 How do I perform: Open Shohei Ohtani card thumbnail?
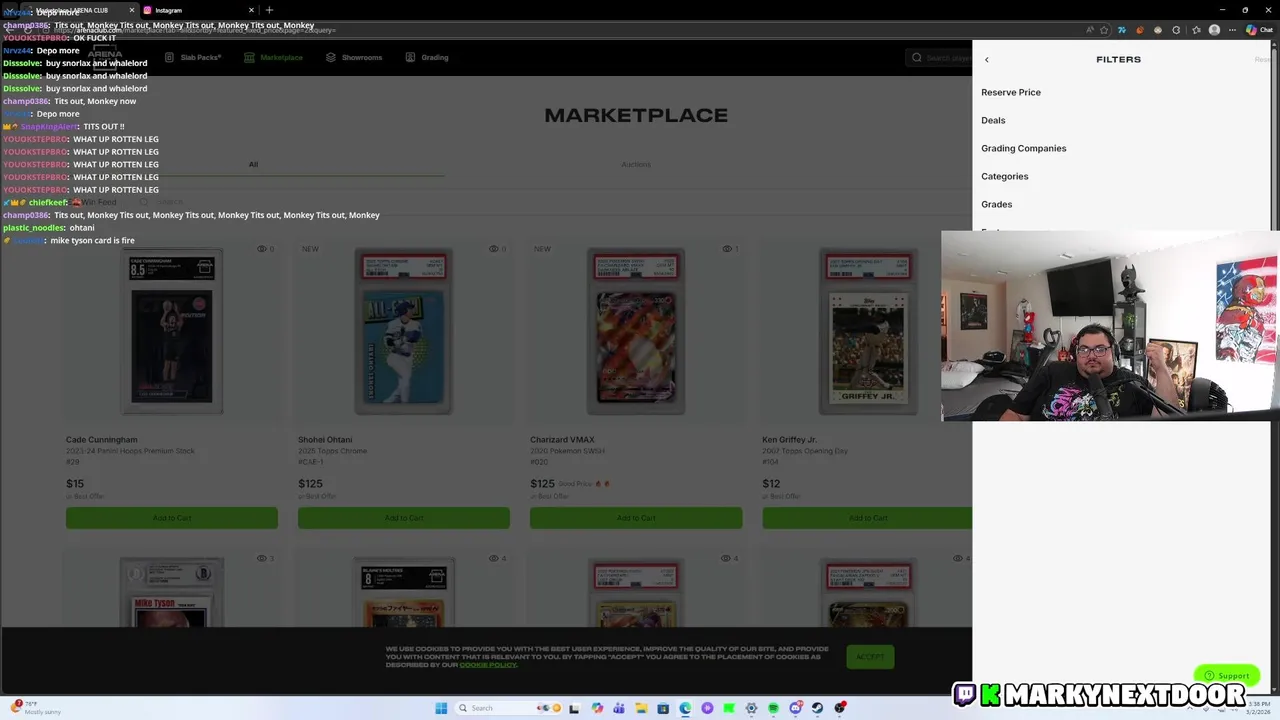[x=404, y=332]
